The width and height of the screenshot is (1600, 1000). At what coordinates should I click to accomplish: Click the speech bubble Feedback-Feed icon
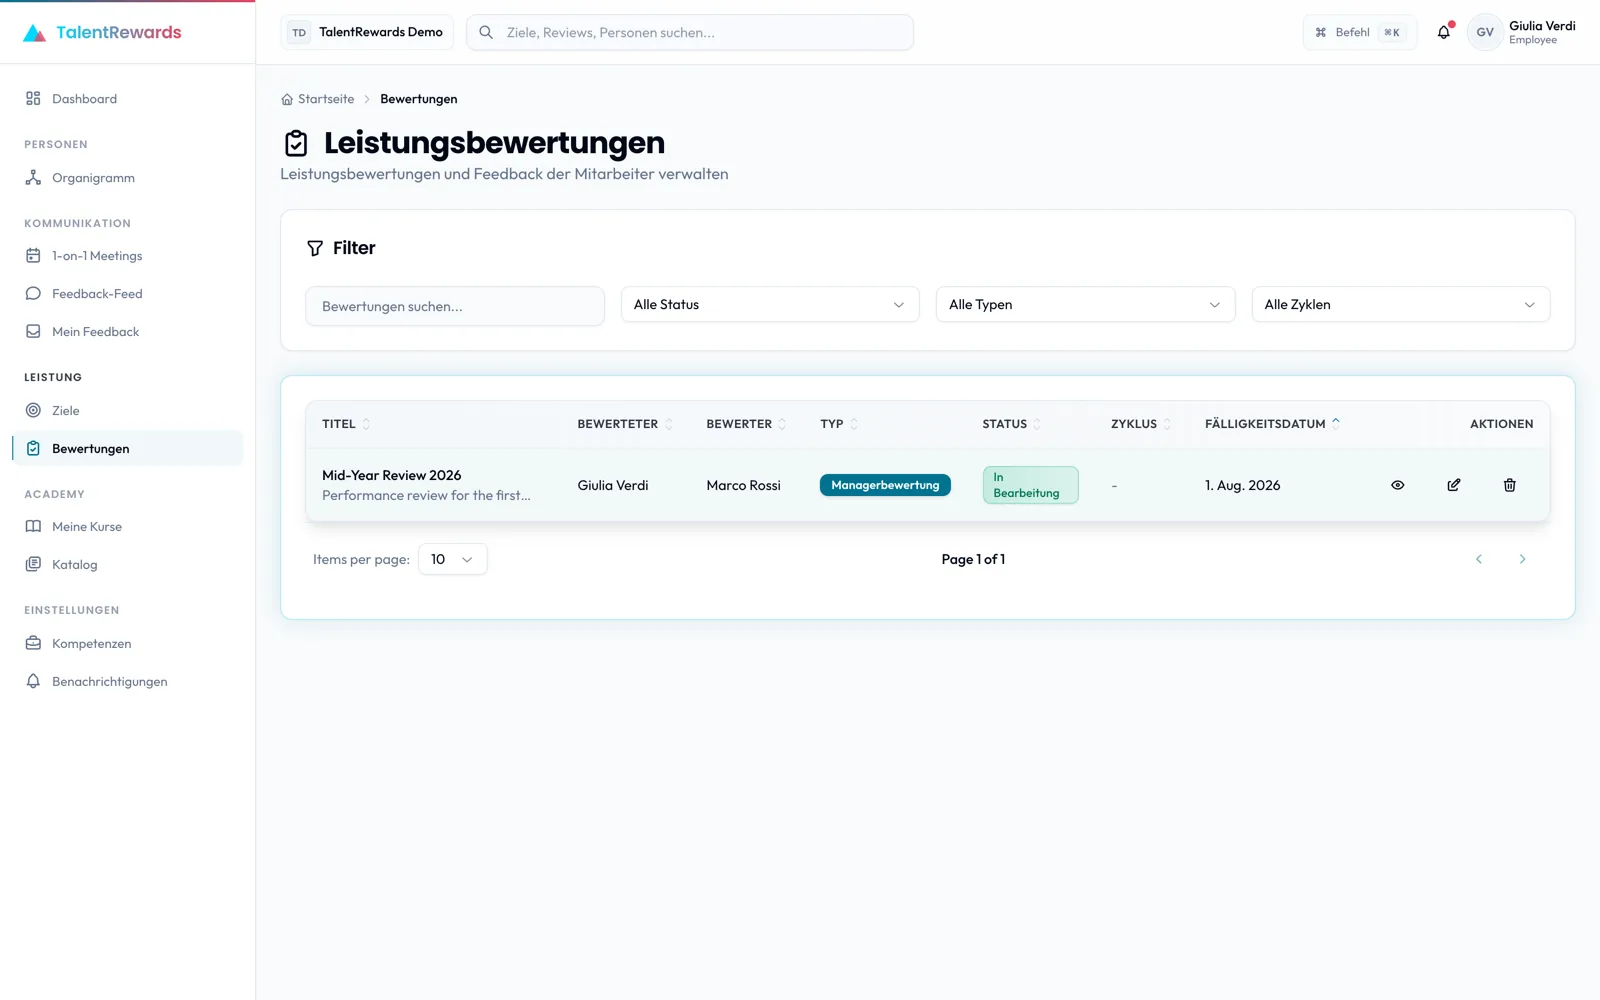(33, 294)
